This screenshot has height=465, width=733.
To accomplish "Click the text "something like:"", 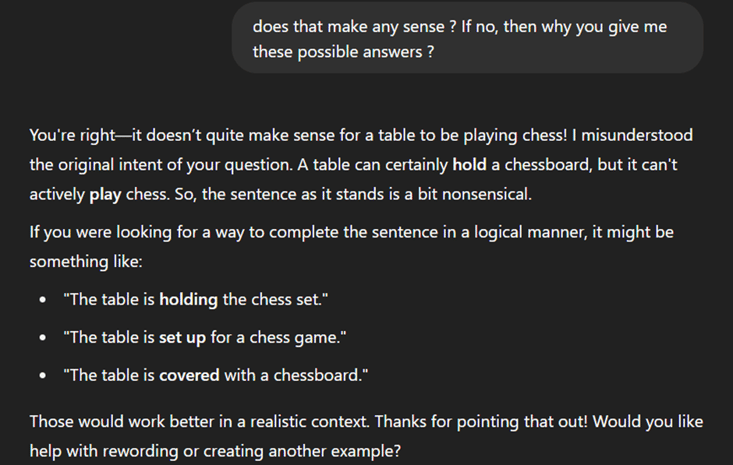I will tap(86, 262).
